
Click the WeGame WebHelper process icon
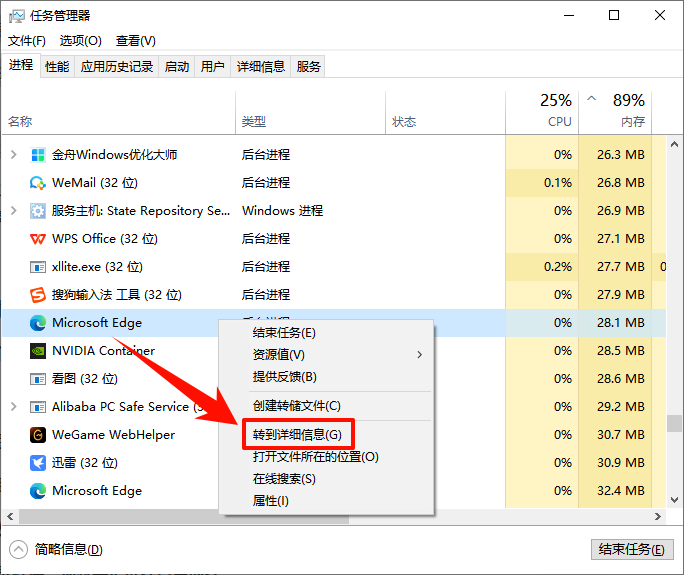click(38, 435)
